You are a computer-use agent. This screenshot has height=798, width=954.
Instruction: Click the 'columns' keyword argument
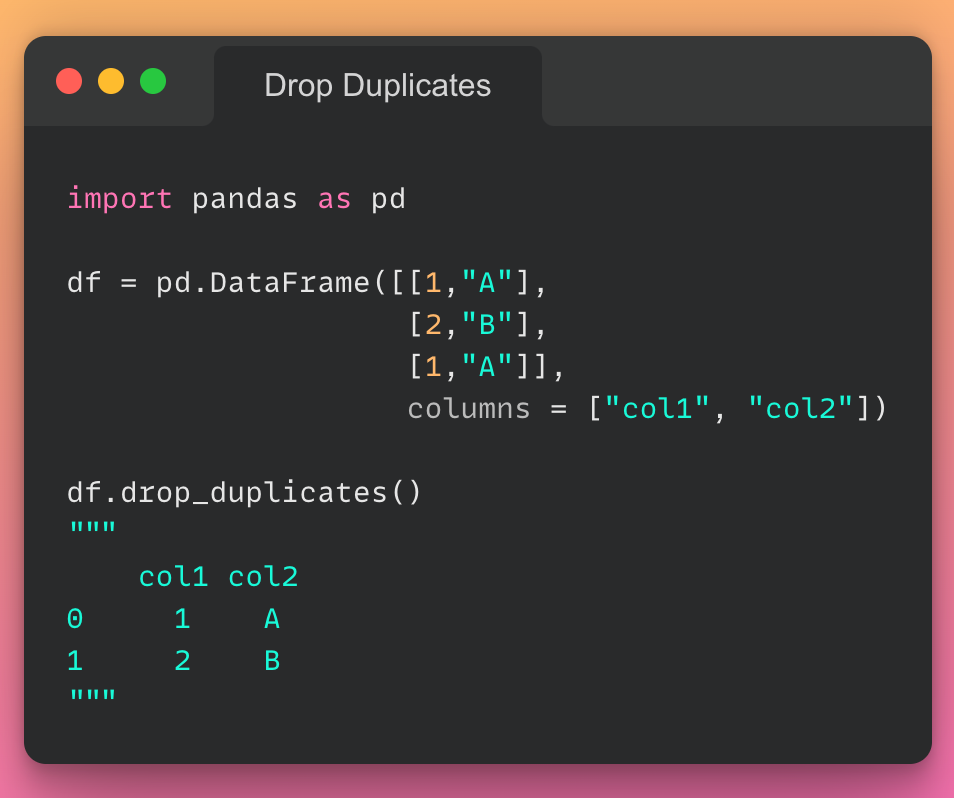click(469, 408)
